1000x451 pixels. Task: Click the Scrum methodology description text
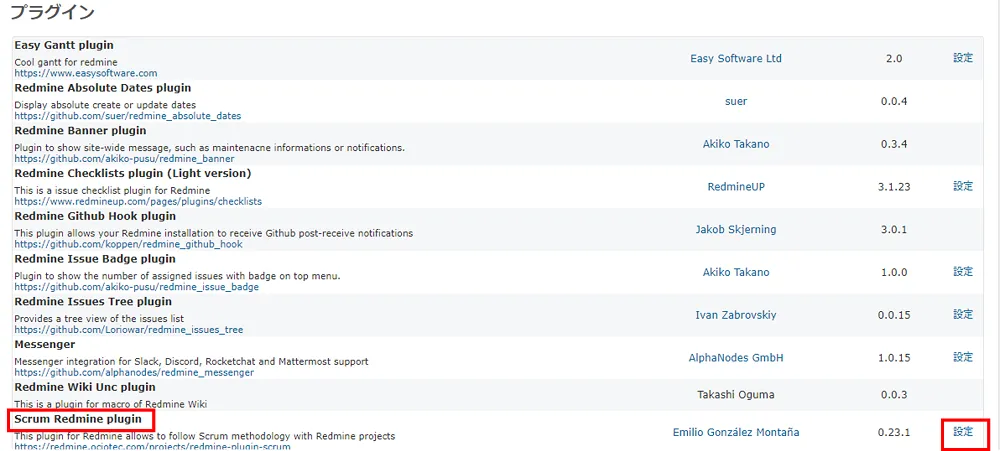click(205, 436)
